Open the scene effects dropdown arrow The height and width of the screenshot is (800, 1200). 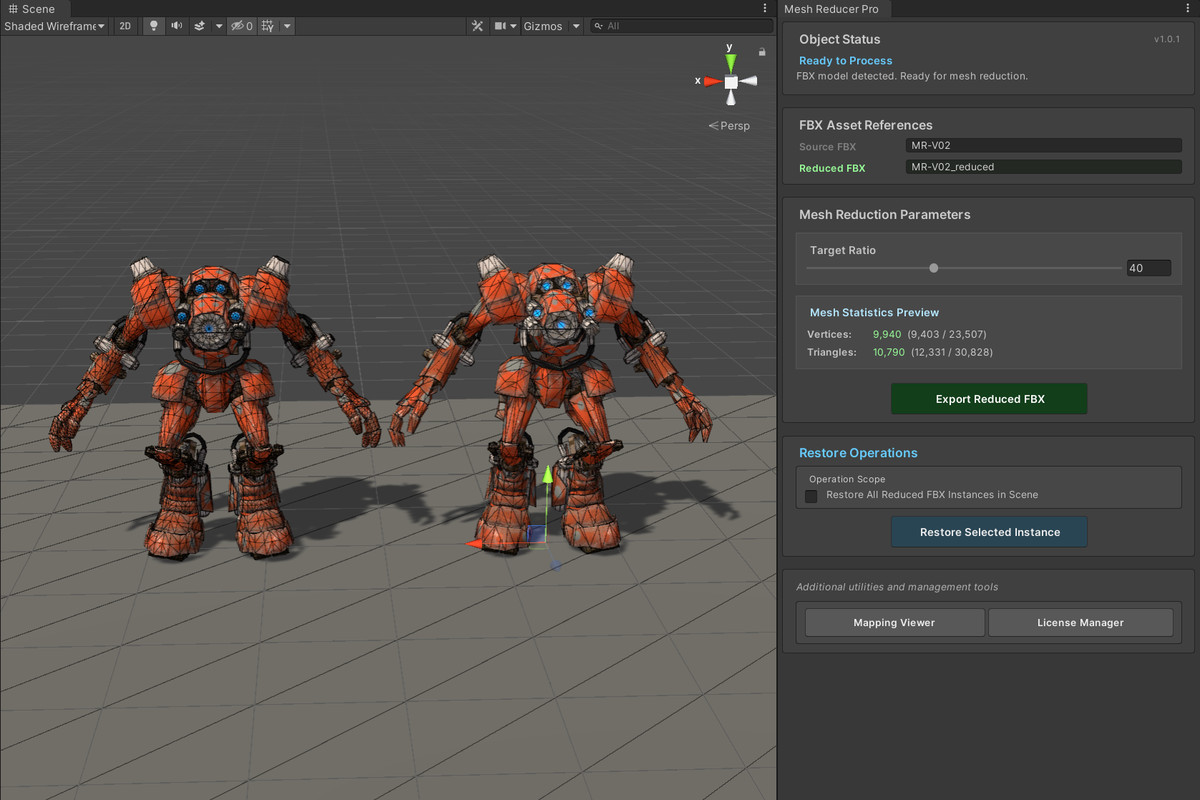tap(219, 26)
